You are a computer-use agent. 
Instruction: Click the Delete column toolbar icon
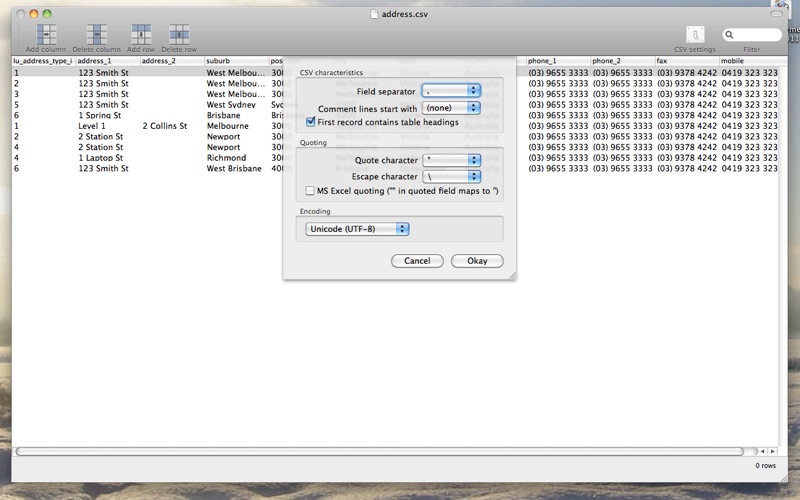(x=96, y=35)
